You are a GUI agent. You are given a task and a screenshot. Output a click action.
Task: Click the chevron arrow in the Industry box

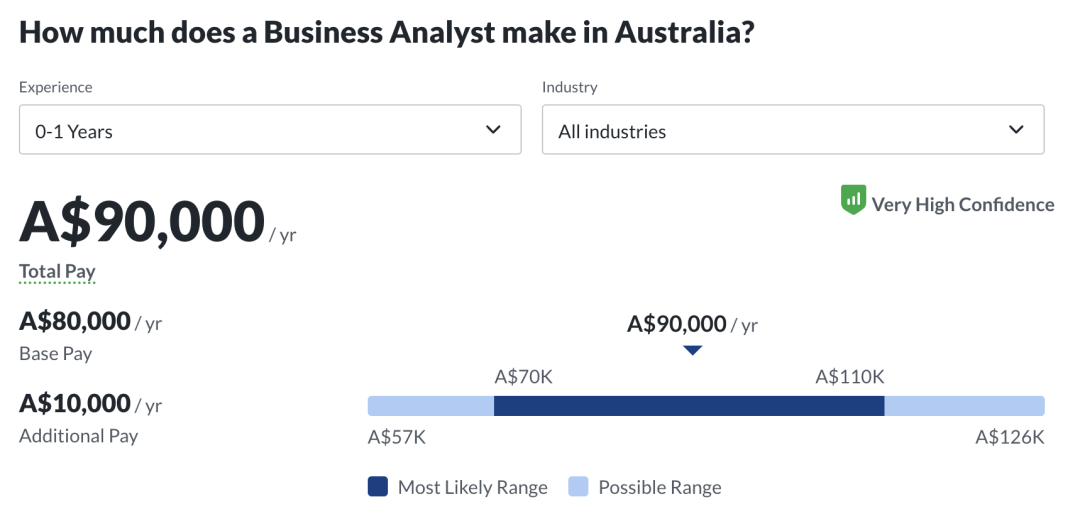click(1016, 130)
